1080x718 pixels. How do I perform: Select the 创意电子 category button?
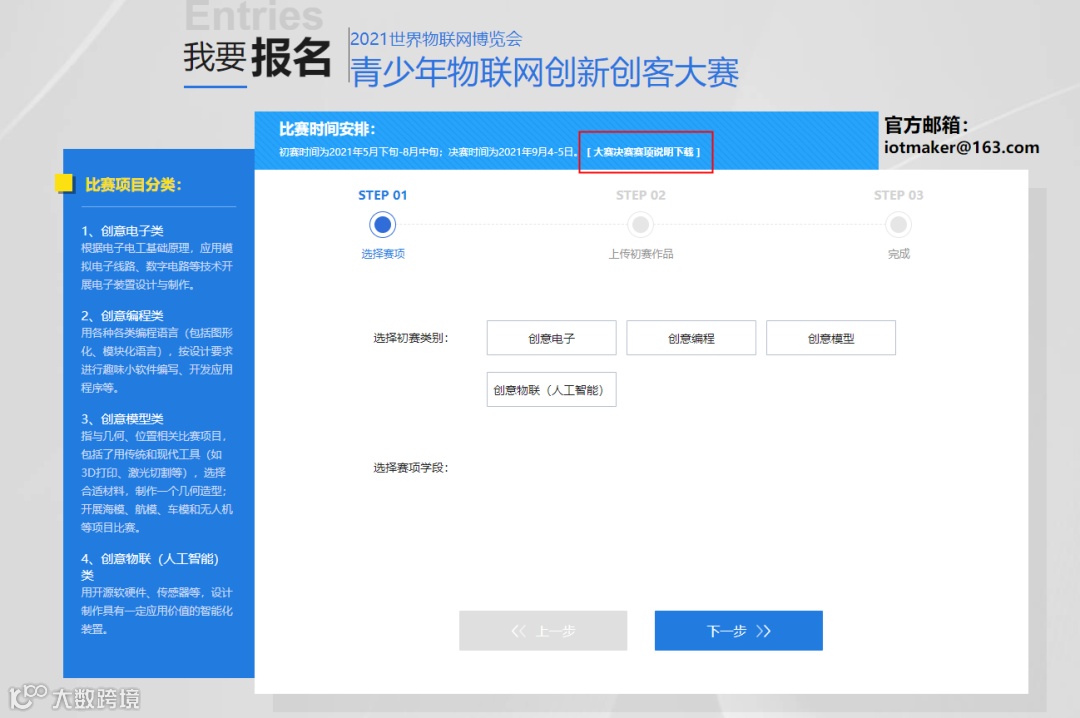click(551, 338)
